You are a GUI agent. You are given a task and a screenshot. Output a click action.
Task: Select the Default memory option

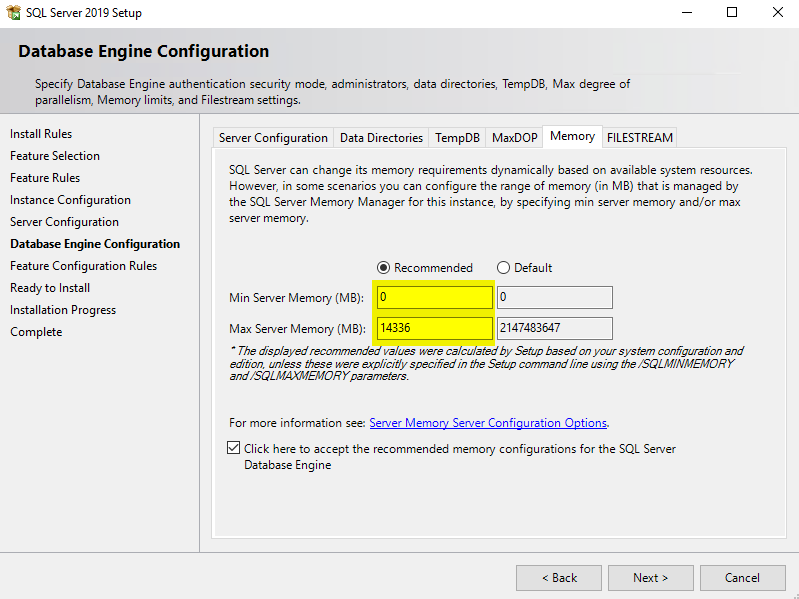tap(504, 268)
